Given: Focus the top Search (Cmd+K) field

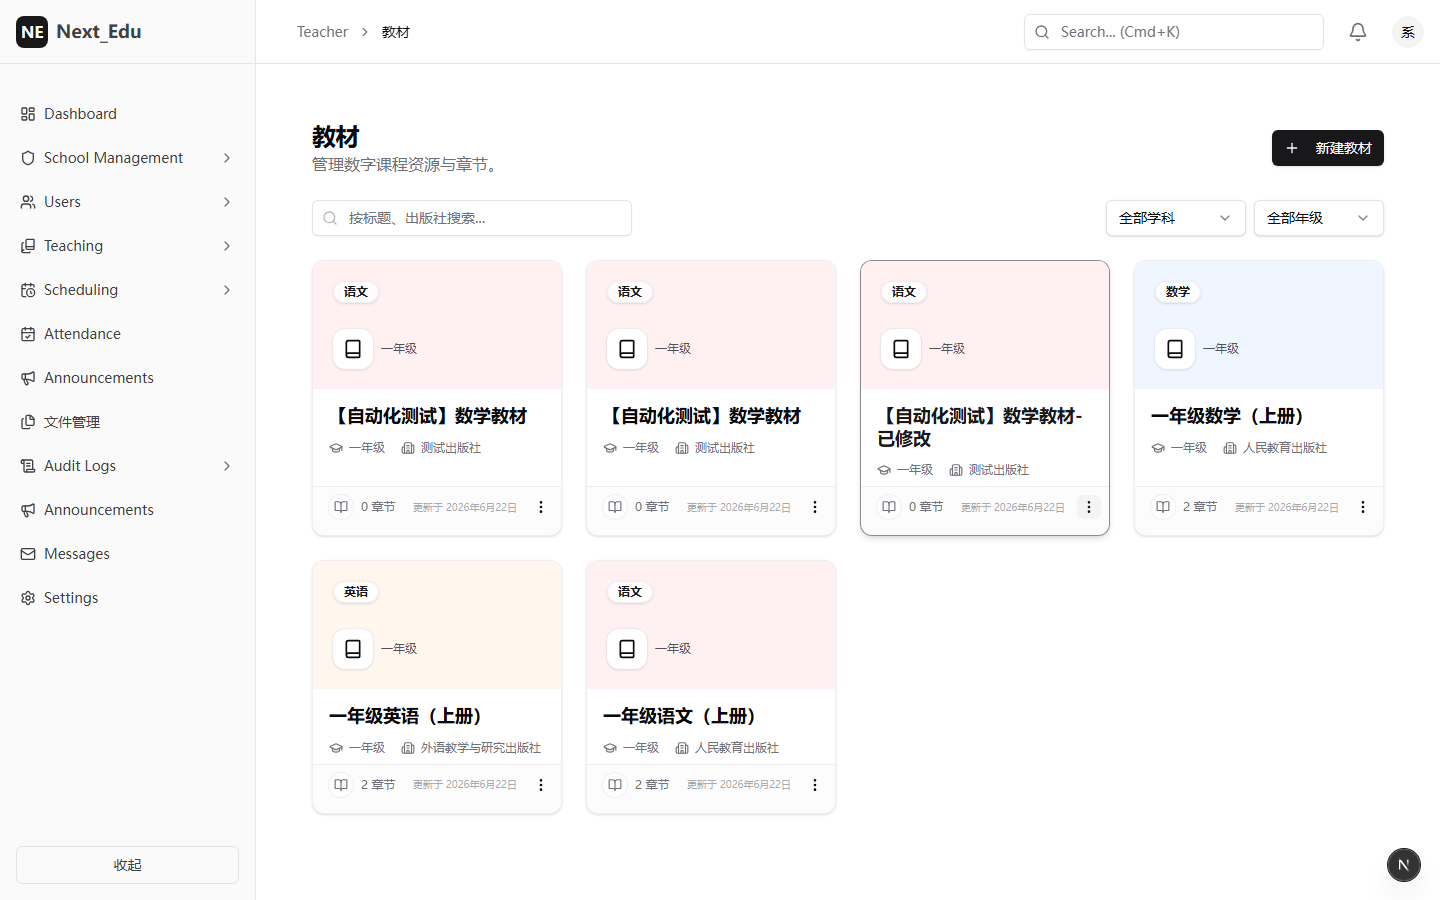Looking at the screenshot, I should pos(1173,32).
